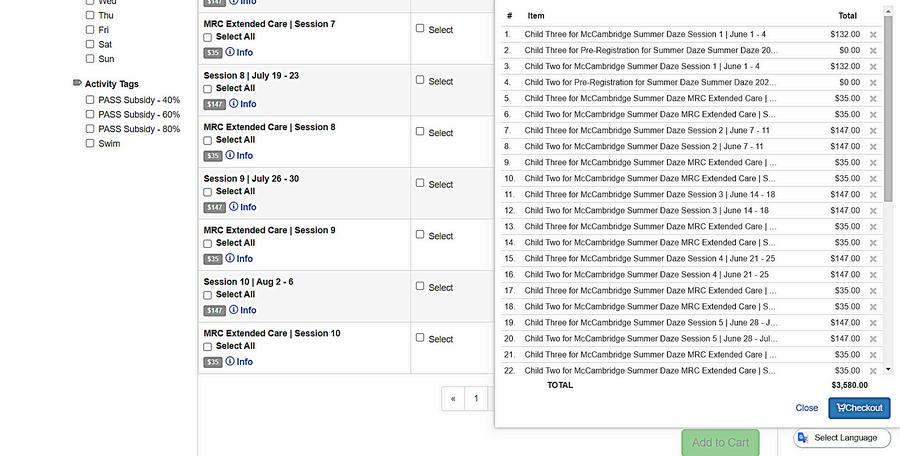Click the cart total $3,580.00
900x456 pixels.
pyautogui.click(x=849, y=385)
